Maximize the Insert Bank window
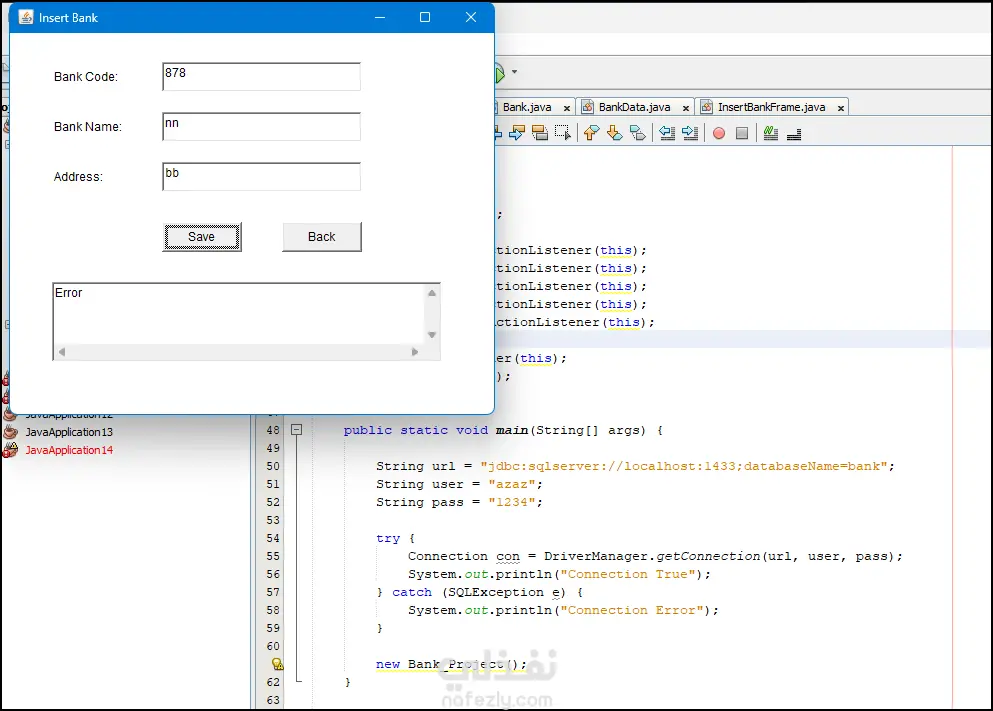993x711 pixels. pyautogui.click(x=425, y=17)
